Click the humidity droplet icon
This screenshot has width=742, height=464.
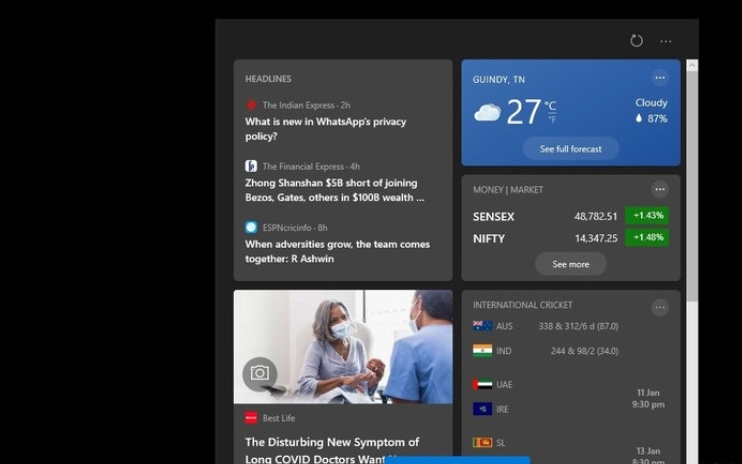pos(639,118)
